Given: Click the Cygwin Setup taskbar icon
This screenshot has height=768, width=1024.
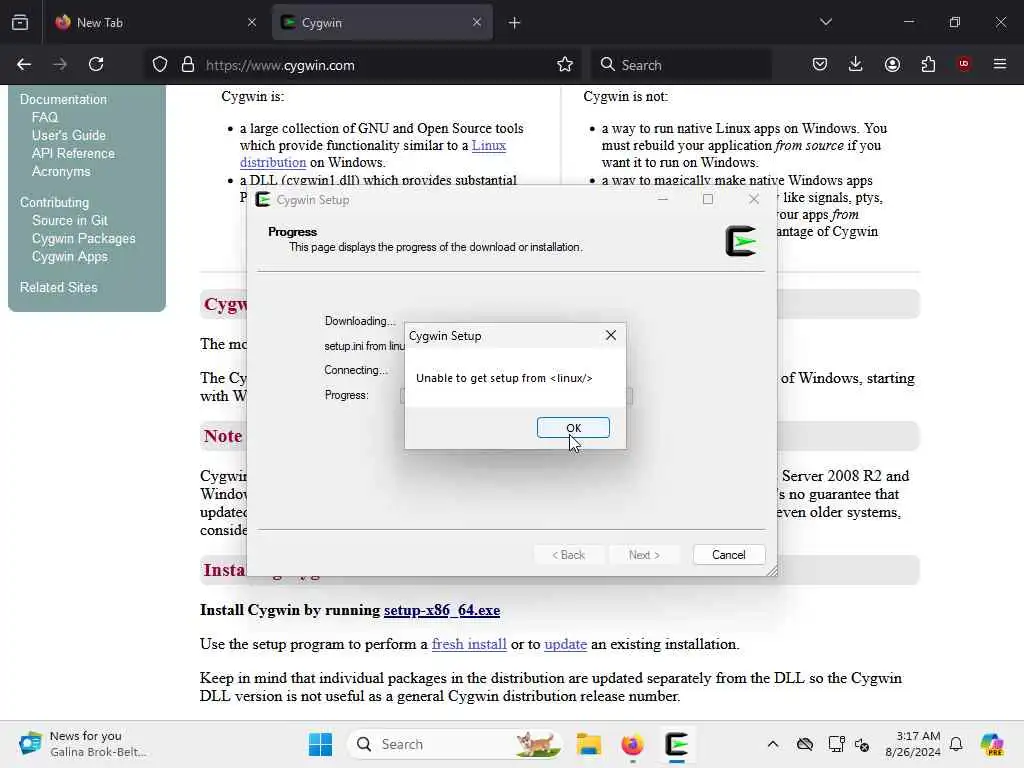Looking at the screenshot, I should click(677, 744).
